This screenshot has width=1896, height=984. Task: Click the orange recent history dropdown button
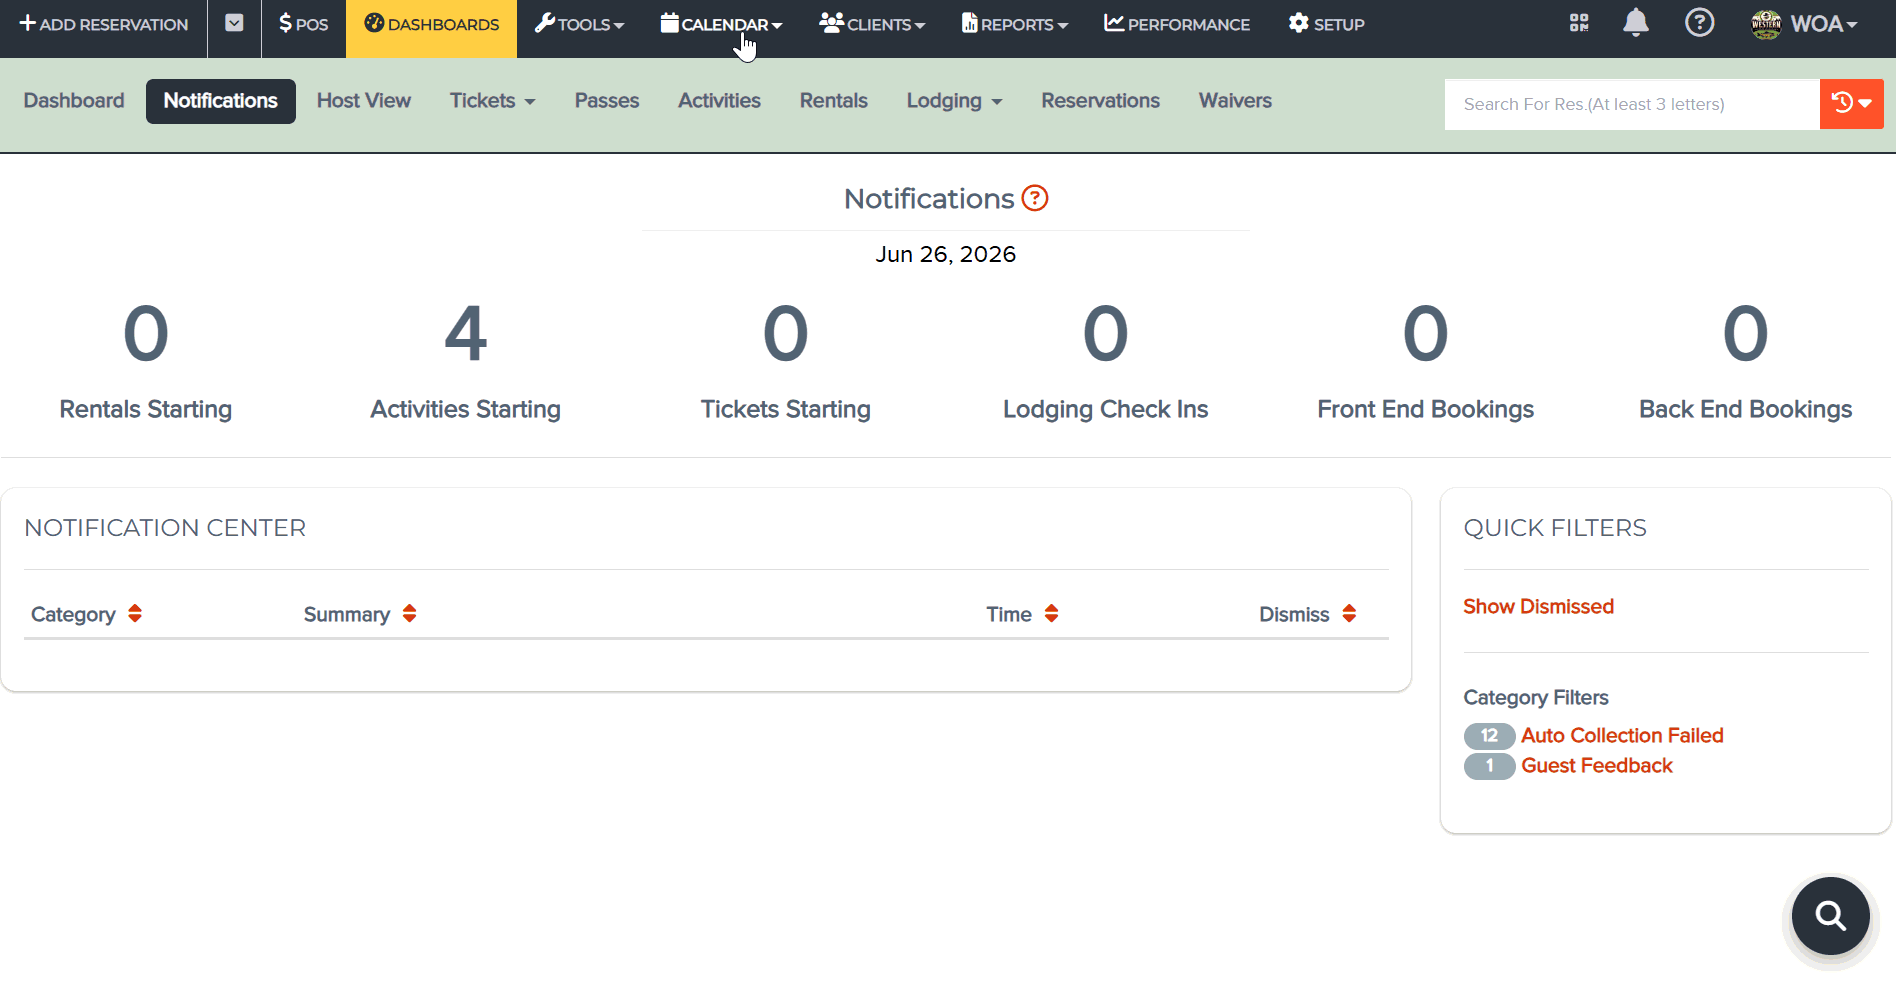coord(1852,104)
